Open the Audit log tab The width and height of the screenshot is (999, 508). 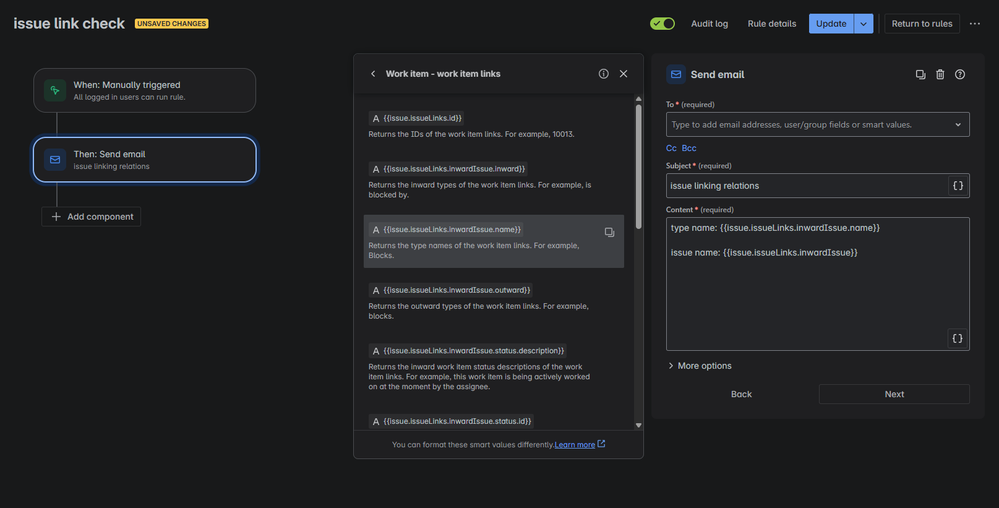[x=709, y=24]
